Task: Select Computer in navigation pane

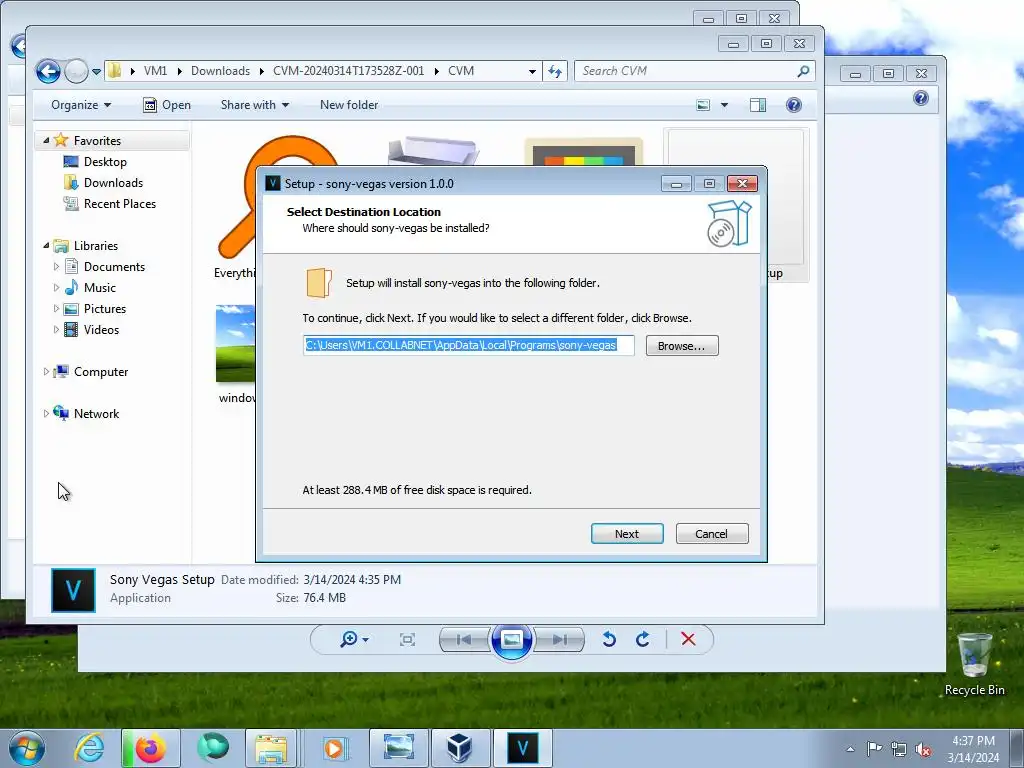Action: [100, 372]
